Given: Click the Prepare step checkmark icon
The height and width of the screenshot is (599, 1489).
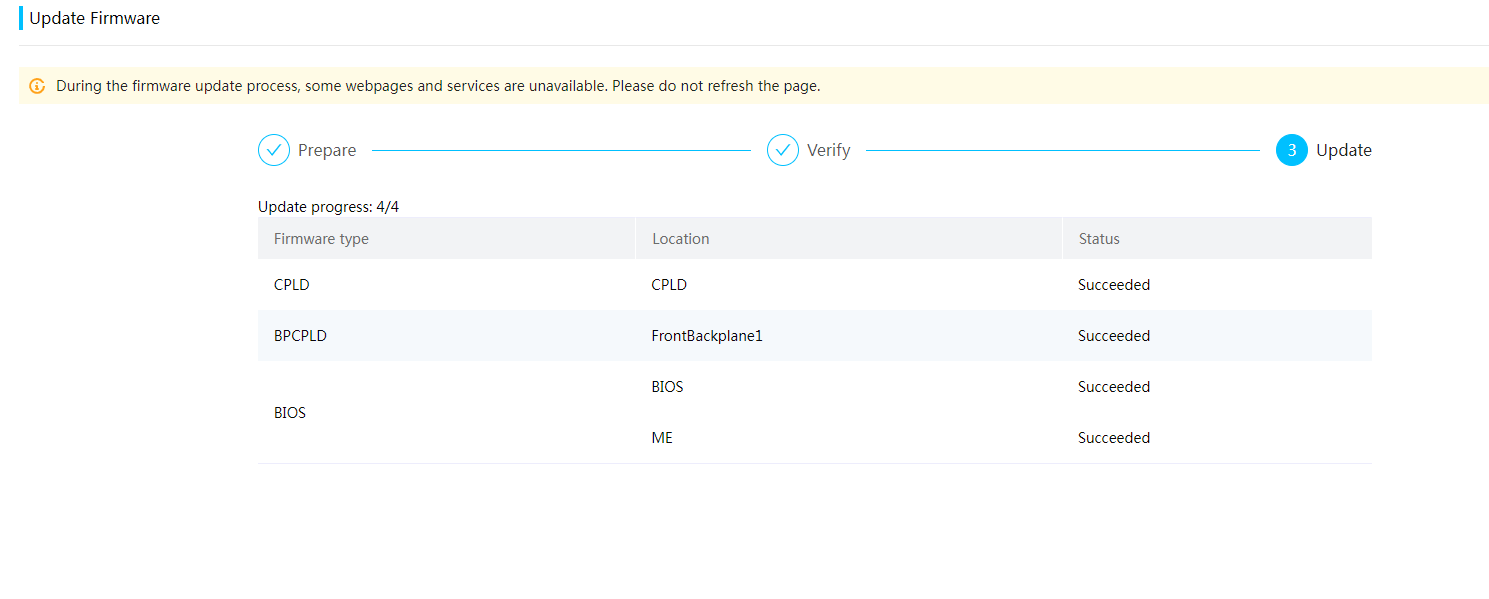Looking at the screenshot, I should tap(274, 150).
